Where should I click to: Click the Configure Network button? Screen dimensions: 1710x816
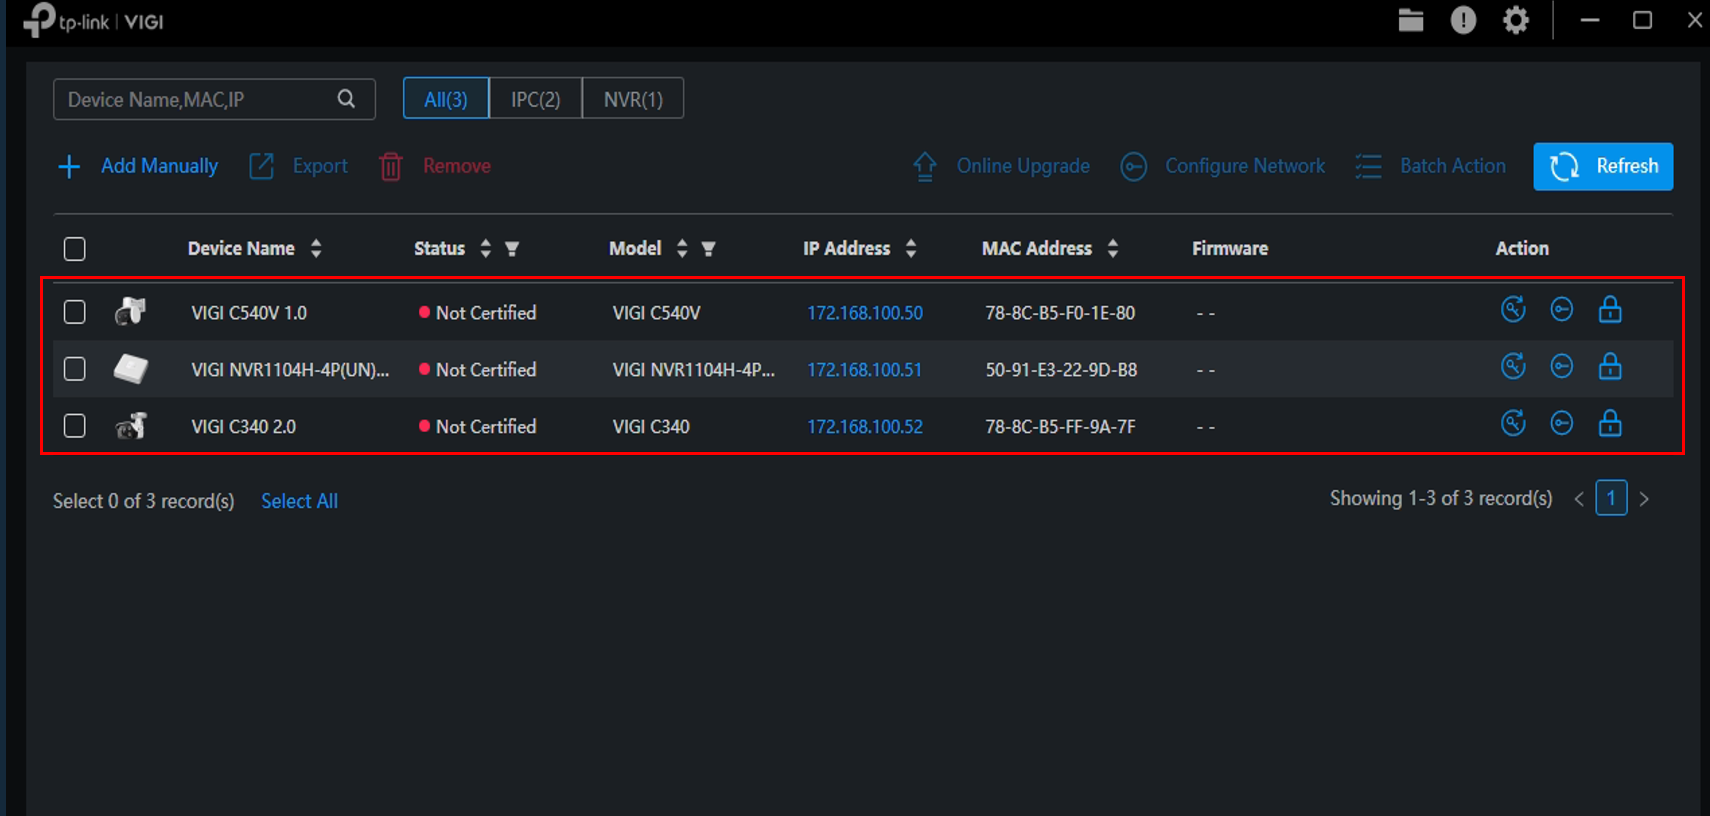[x=1223, y=166]
